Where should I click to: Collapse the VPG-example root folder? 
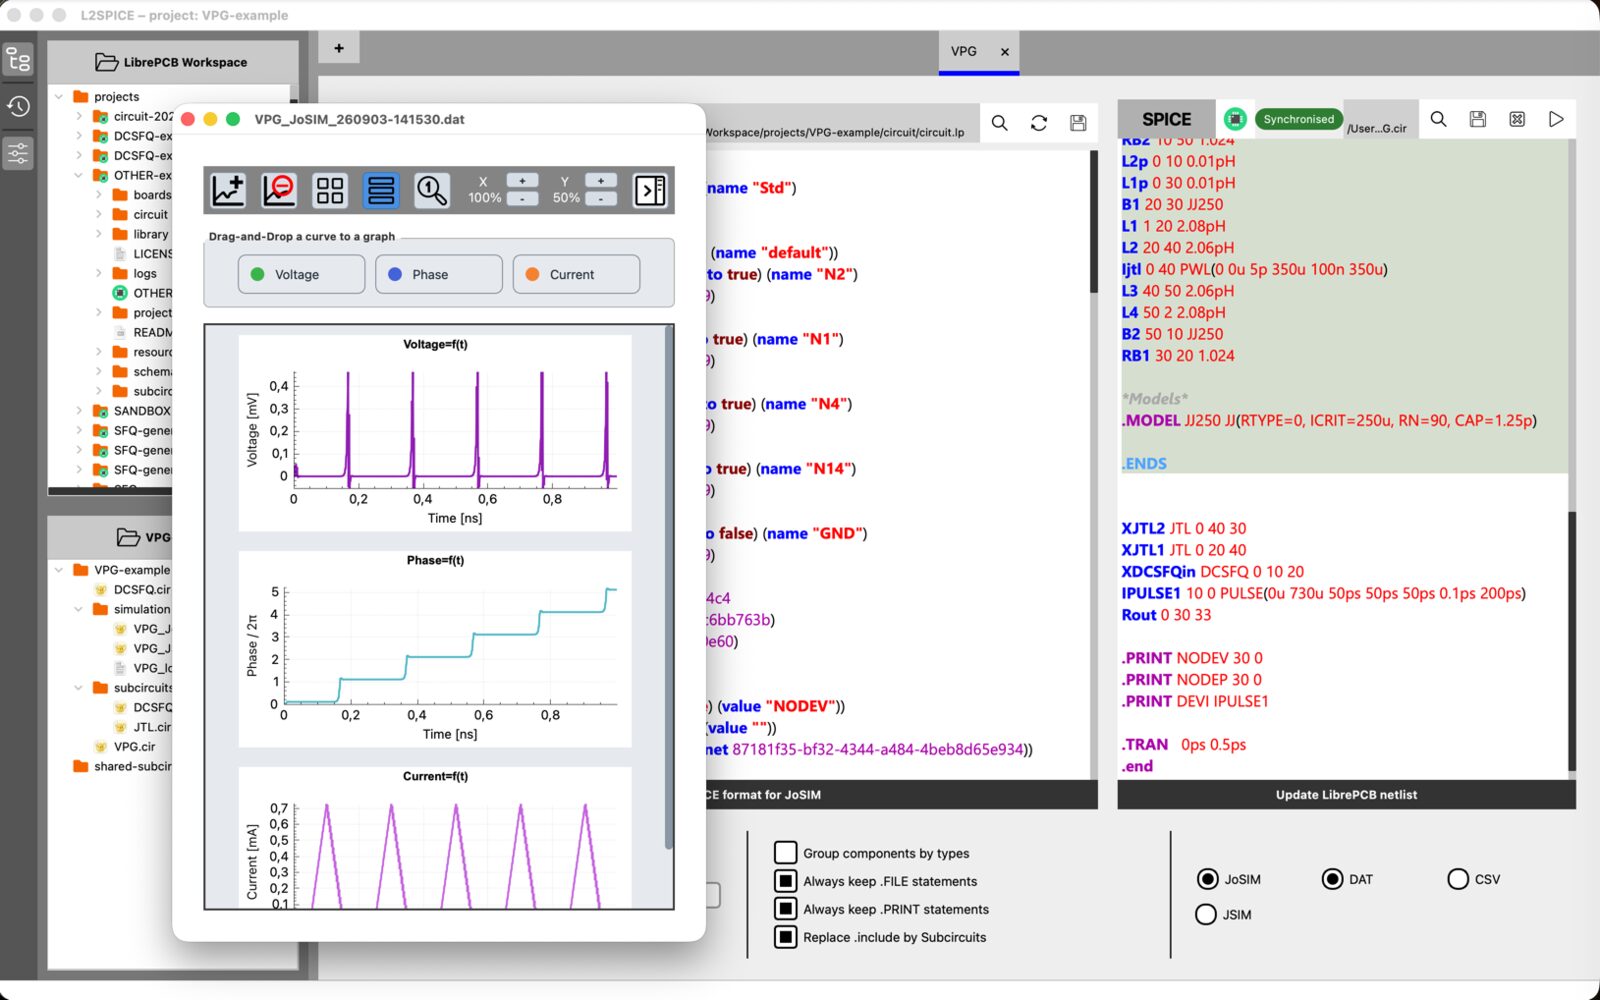pyautogui.click(x=59, y=570)
